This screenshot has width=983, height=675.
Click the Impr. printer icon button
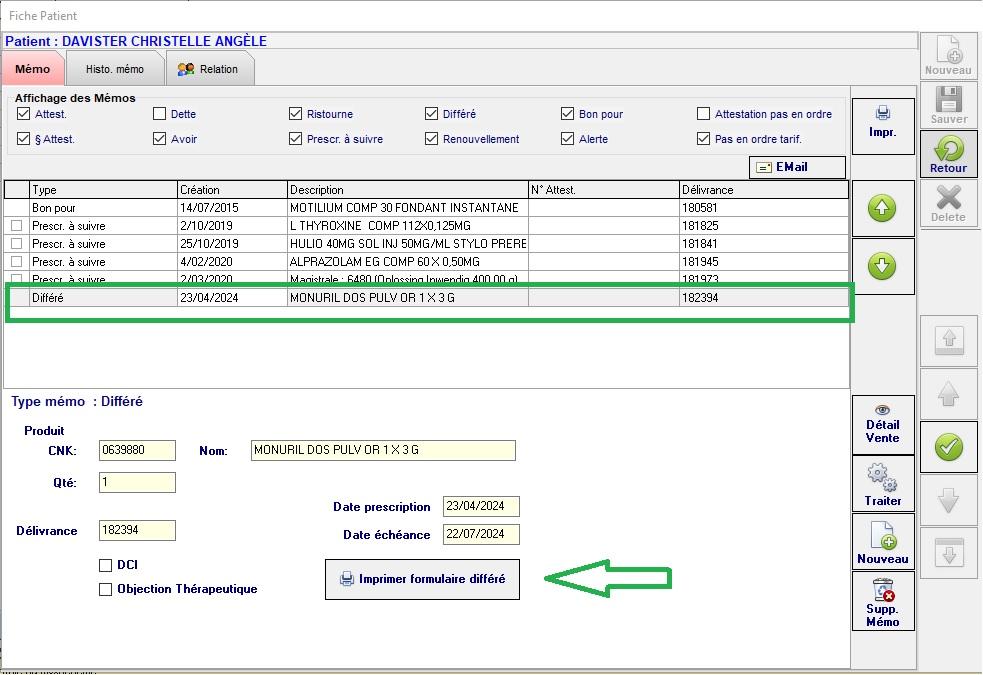click(882, 122)
